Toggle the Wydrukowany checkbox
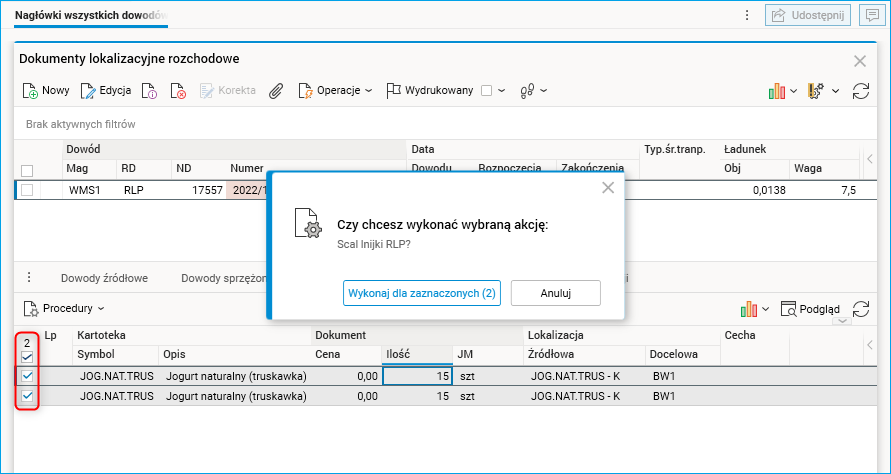The image size is (891, 474). pyautogui.click(x=486, y=91)
